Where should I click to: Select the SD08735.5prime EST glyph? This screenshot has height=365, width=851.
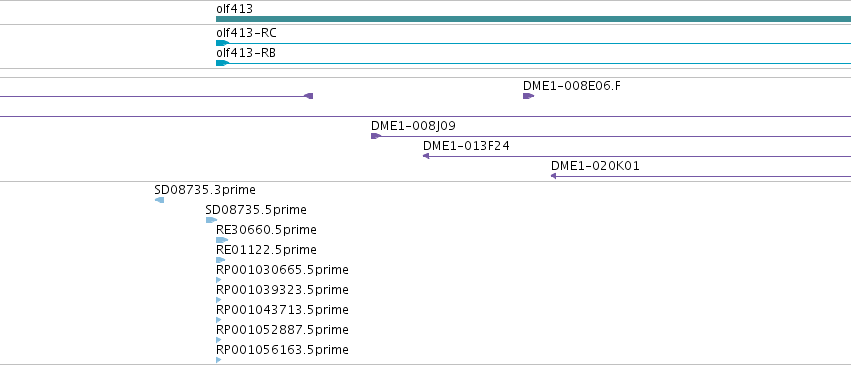(211, 220)
